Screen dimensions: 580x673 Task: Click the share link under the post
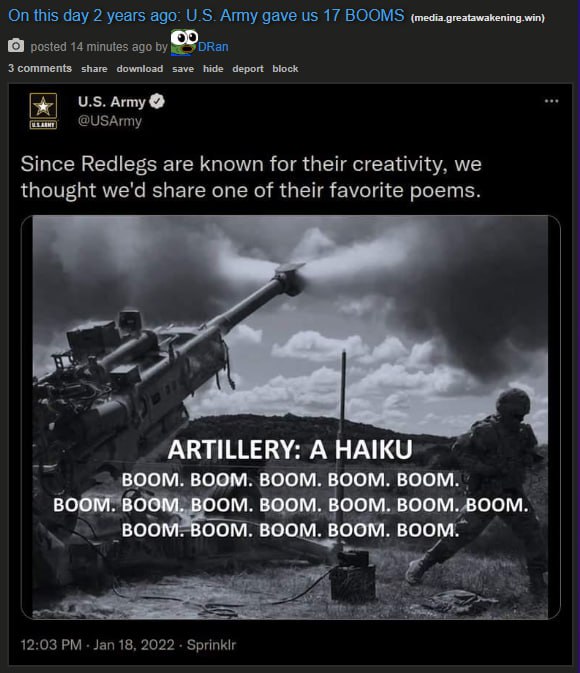[x=94, y=69]
